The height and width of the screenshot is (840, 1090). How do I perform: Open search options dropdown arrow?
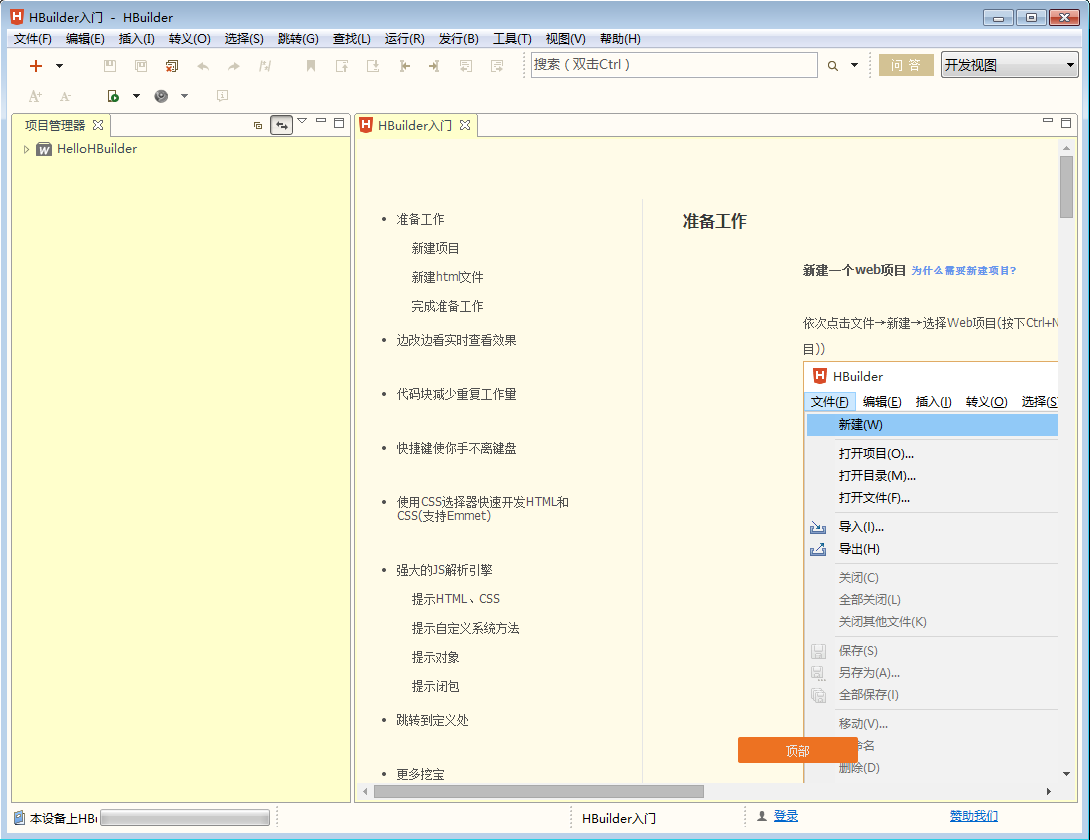point(854,65)
